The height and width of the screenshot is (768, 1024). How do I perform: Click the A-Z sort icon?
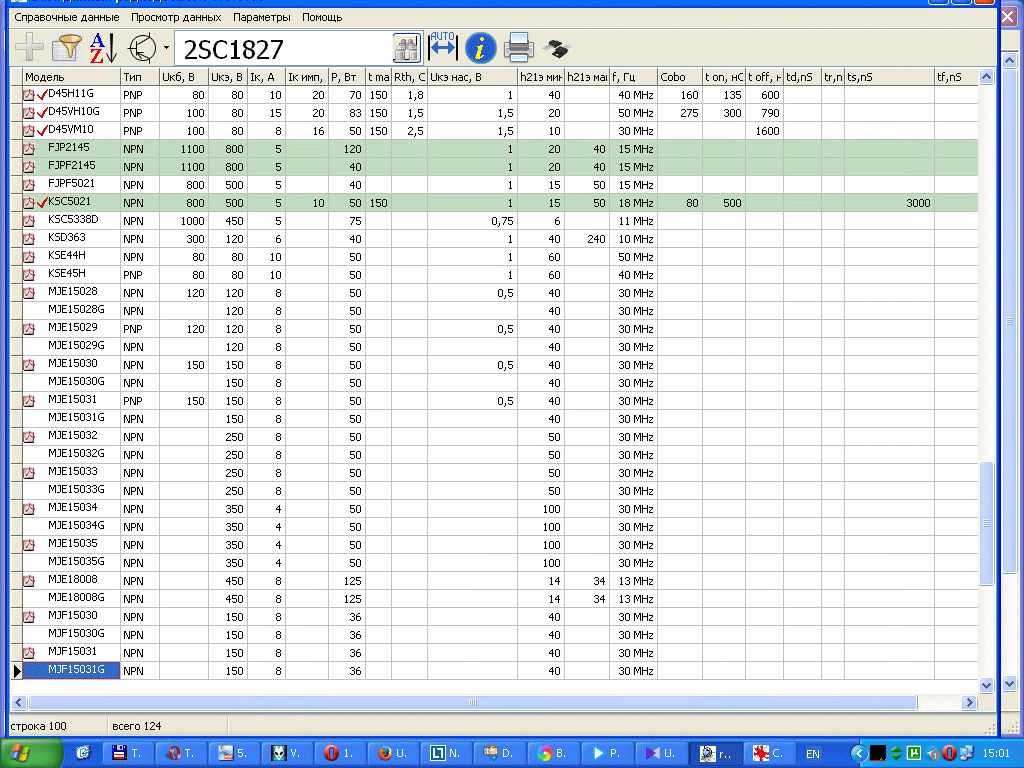click(103, 48)
